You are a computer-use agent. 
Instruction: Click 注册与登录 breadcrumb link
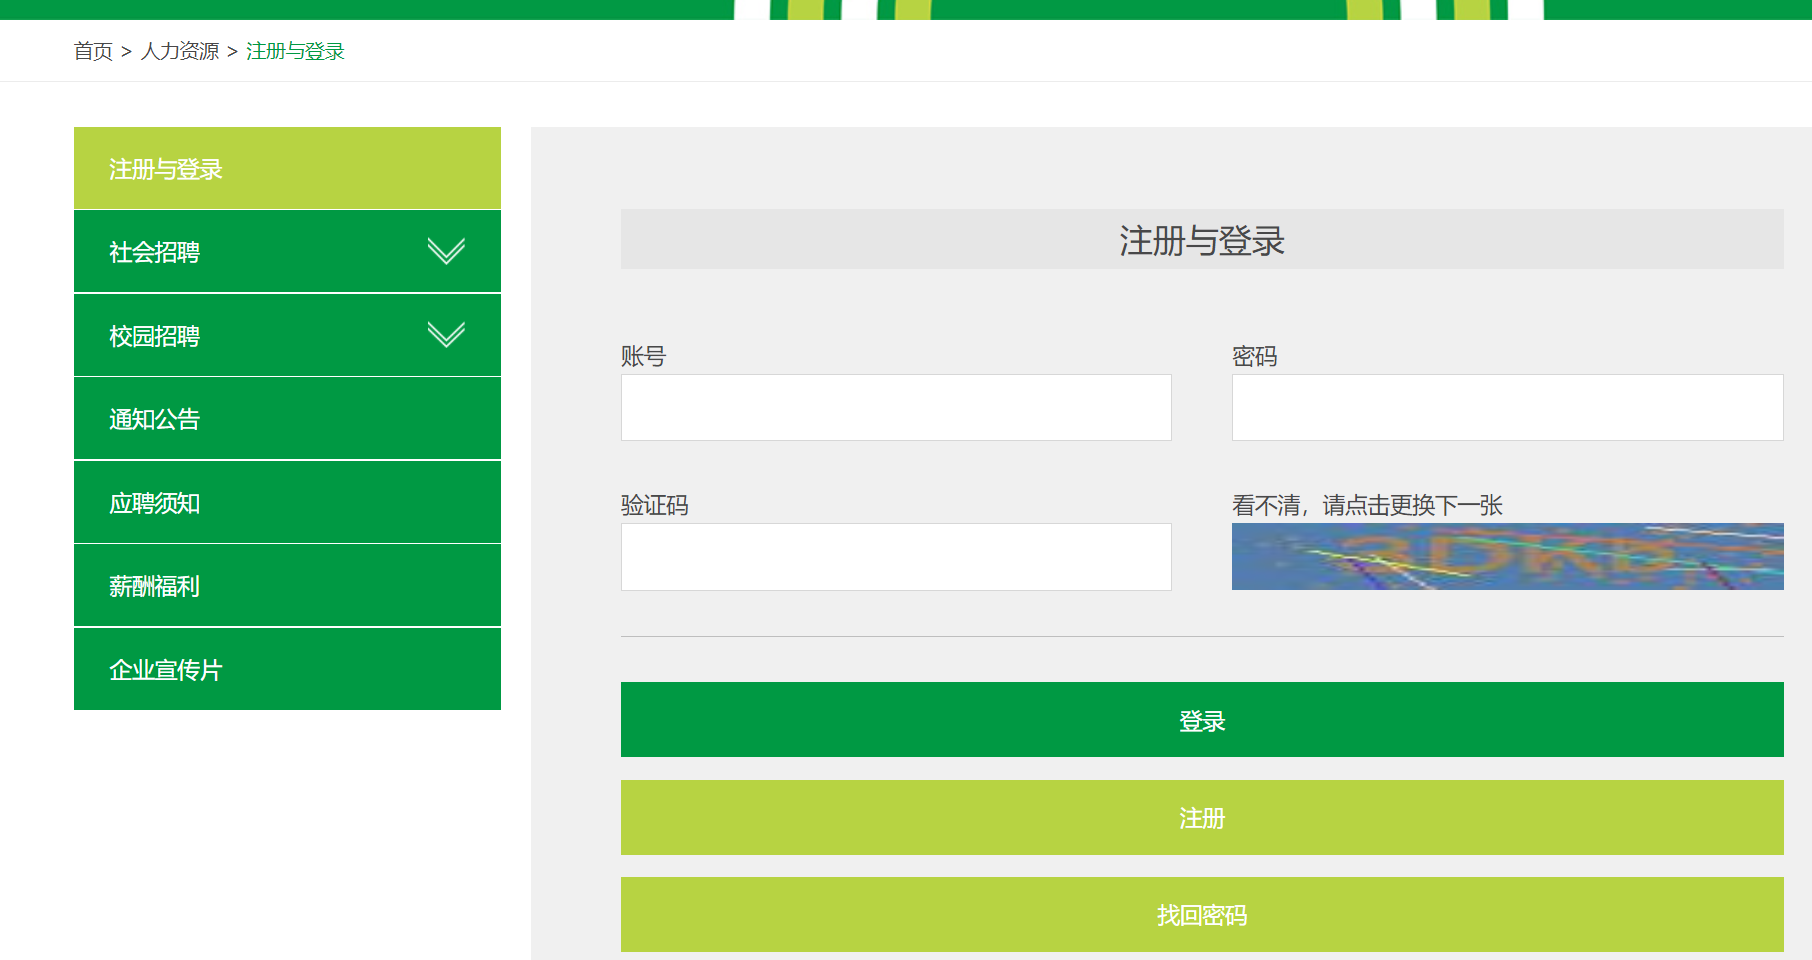pyautogui.click(x=295, y=51)
